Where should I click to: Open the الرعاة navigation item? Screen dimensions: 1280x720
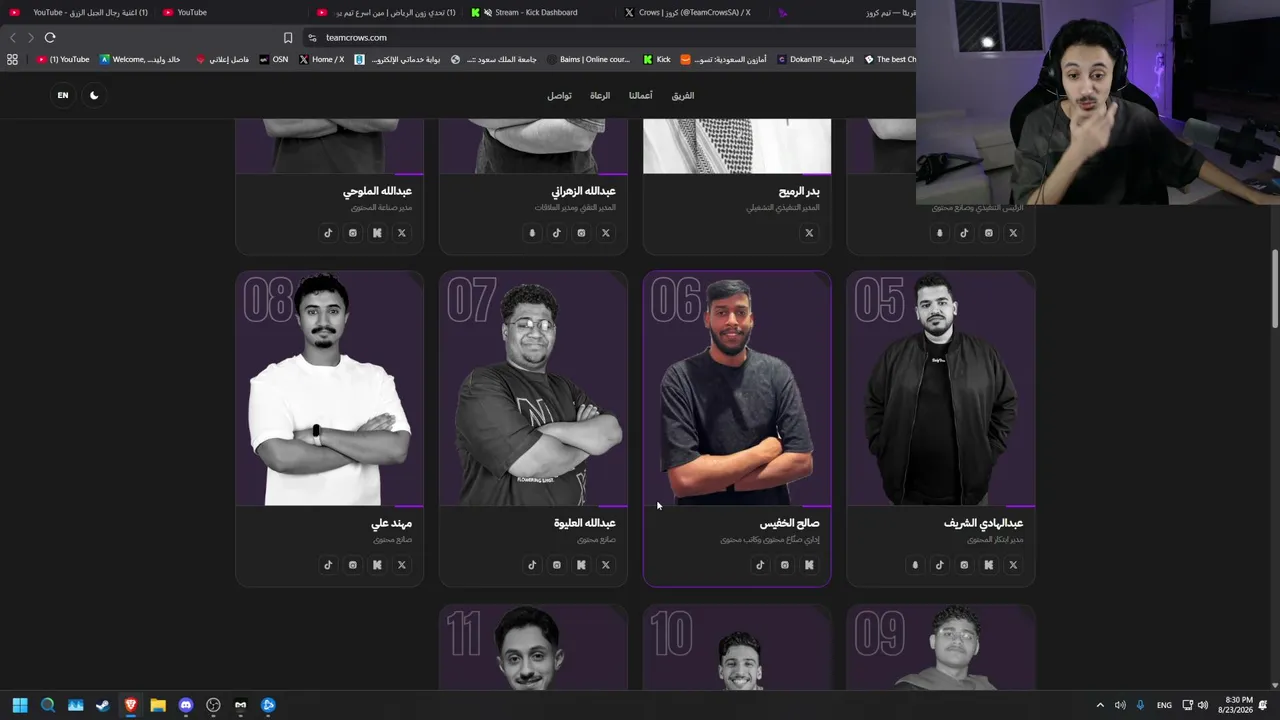click(600, 96)
